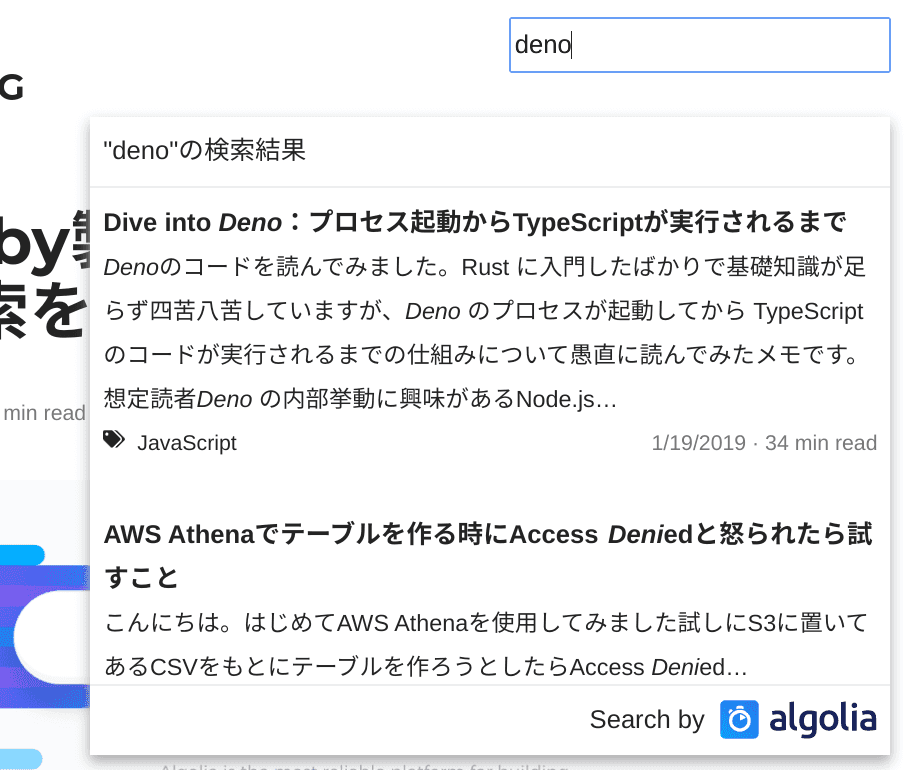Click the tag icon beside JavaScript

(x=114, y=440)
